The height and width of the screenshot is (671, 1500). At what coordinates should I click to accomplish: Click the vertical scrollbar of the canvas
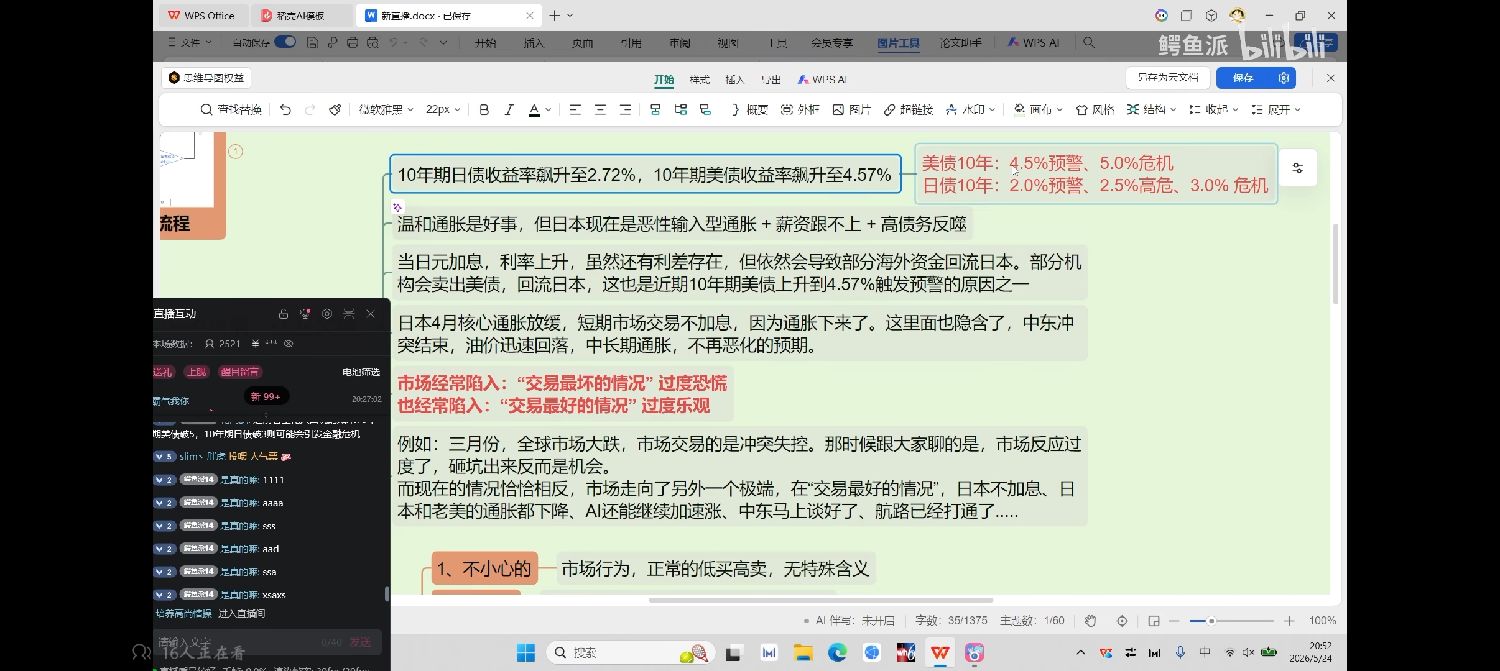pyautogui.click(x=1335, y=264)
